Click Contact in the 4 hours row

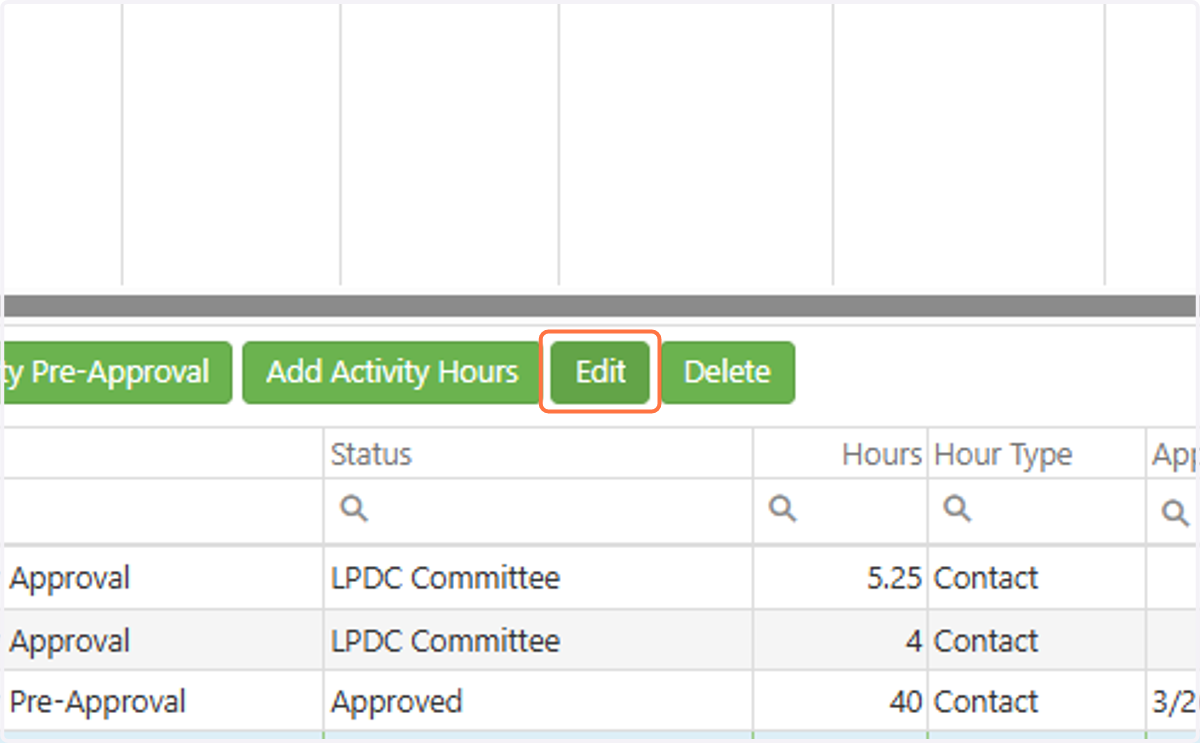pos(986,640)
